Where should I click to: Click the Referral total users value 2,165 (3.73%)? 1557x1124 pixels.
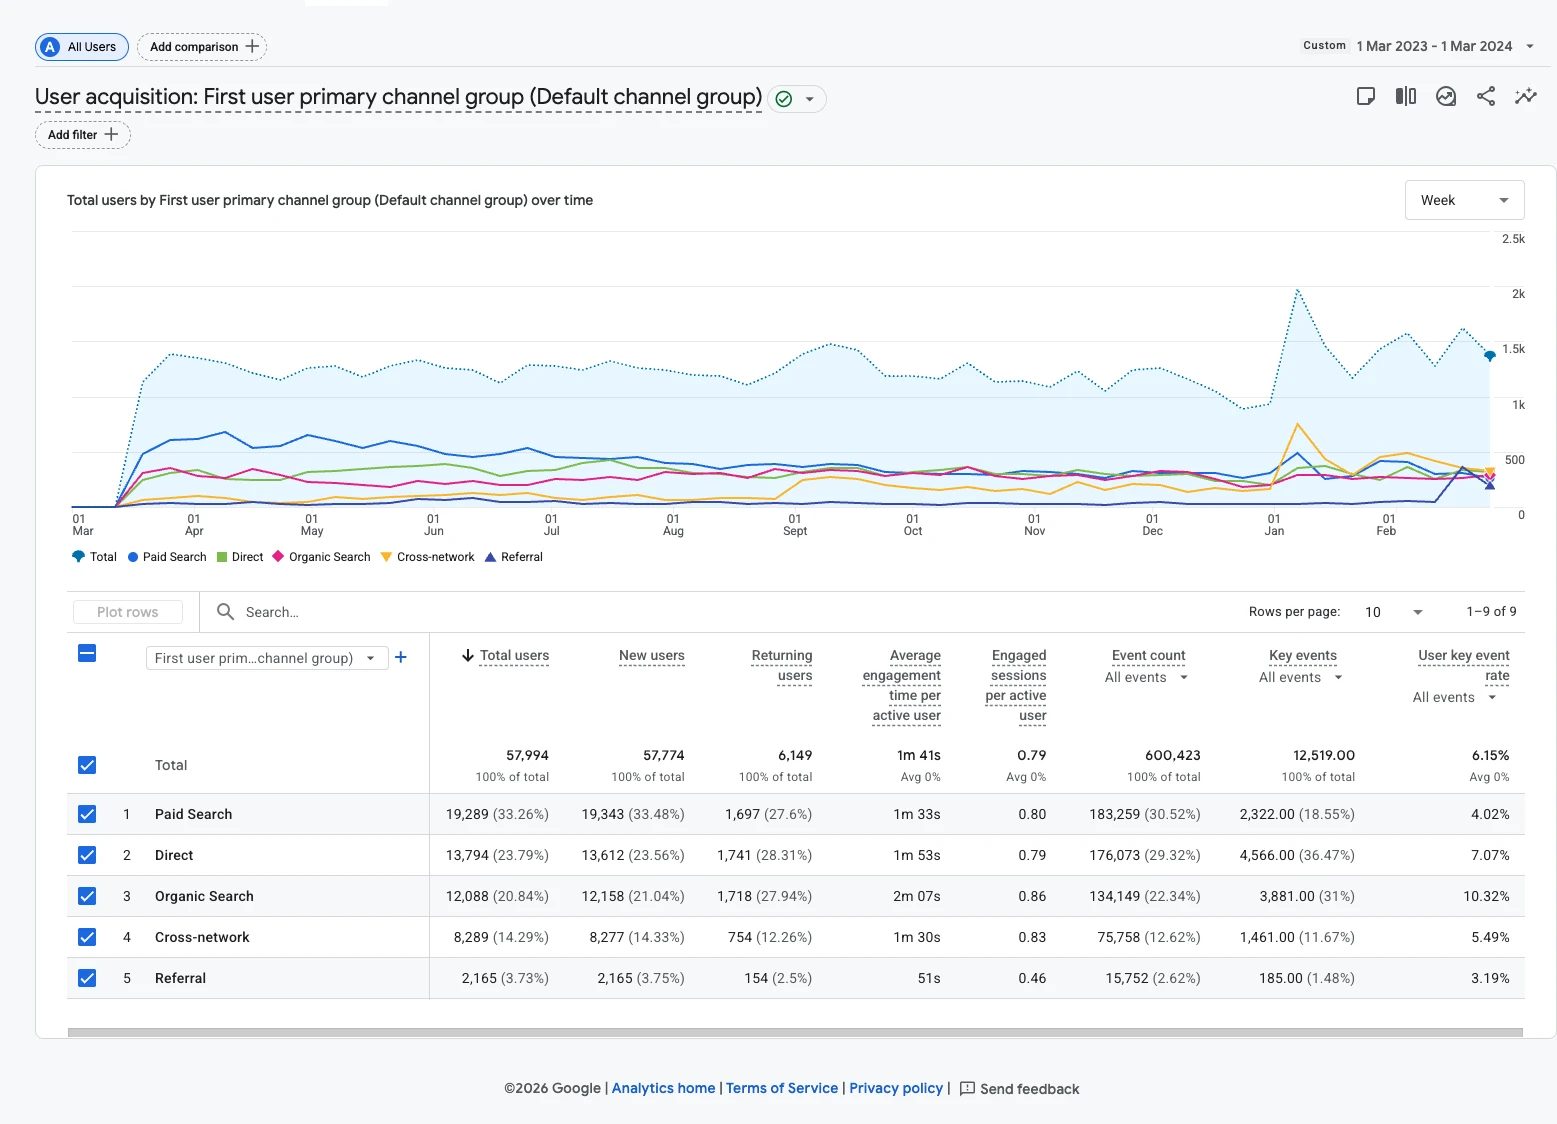[x=505, y=978]
